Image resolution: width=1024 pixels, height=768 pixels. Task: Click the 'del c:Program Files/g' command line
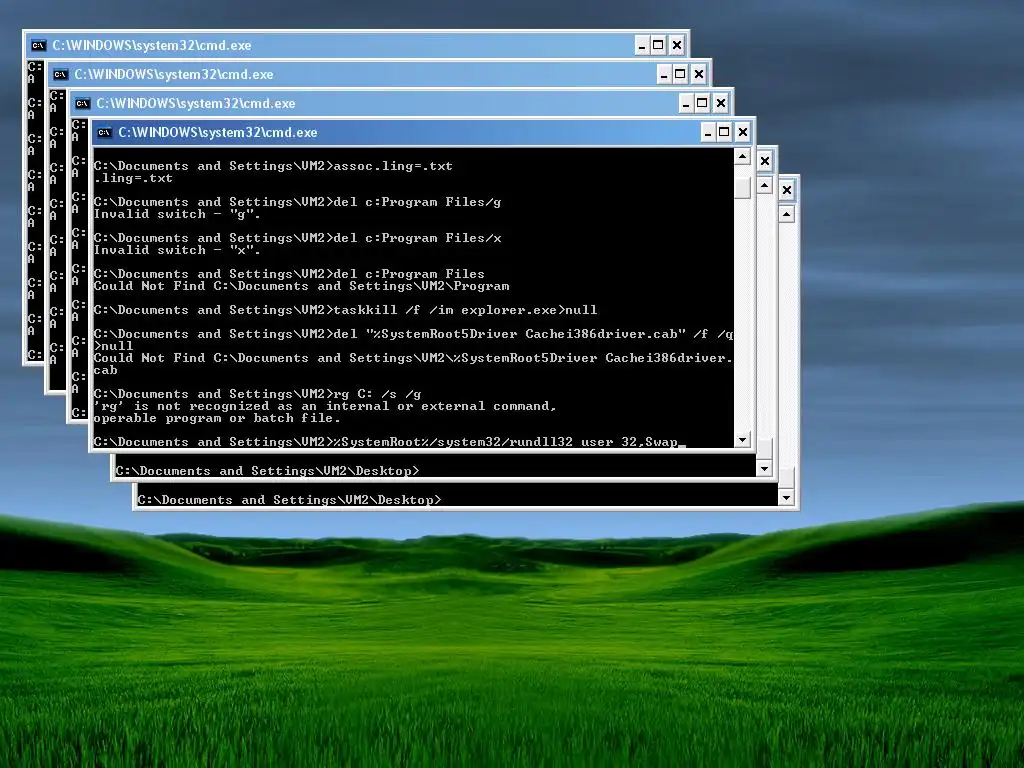pos(297,202)
